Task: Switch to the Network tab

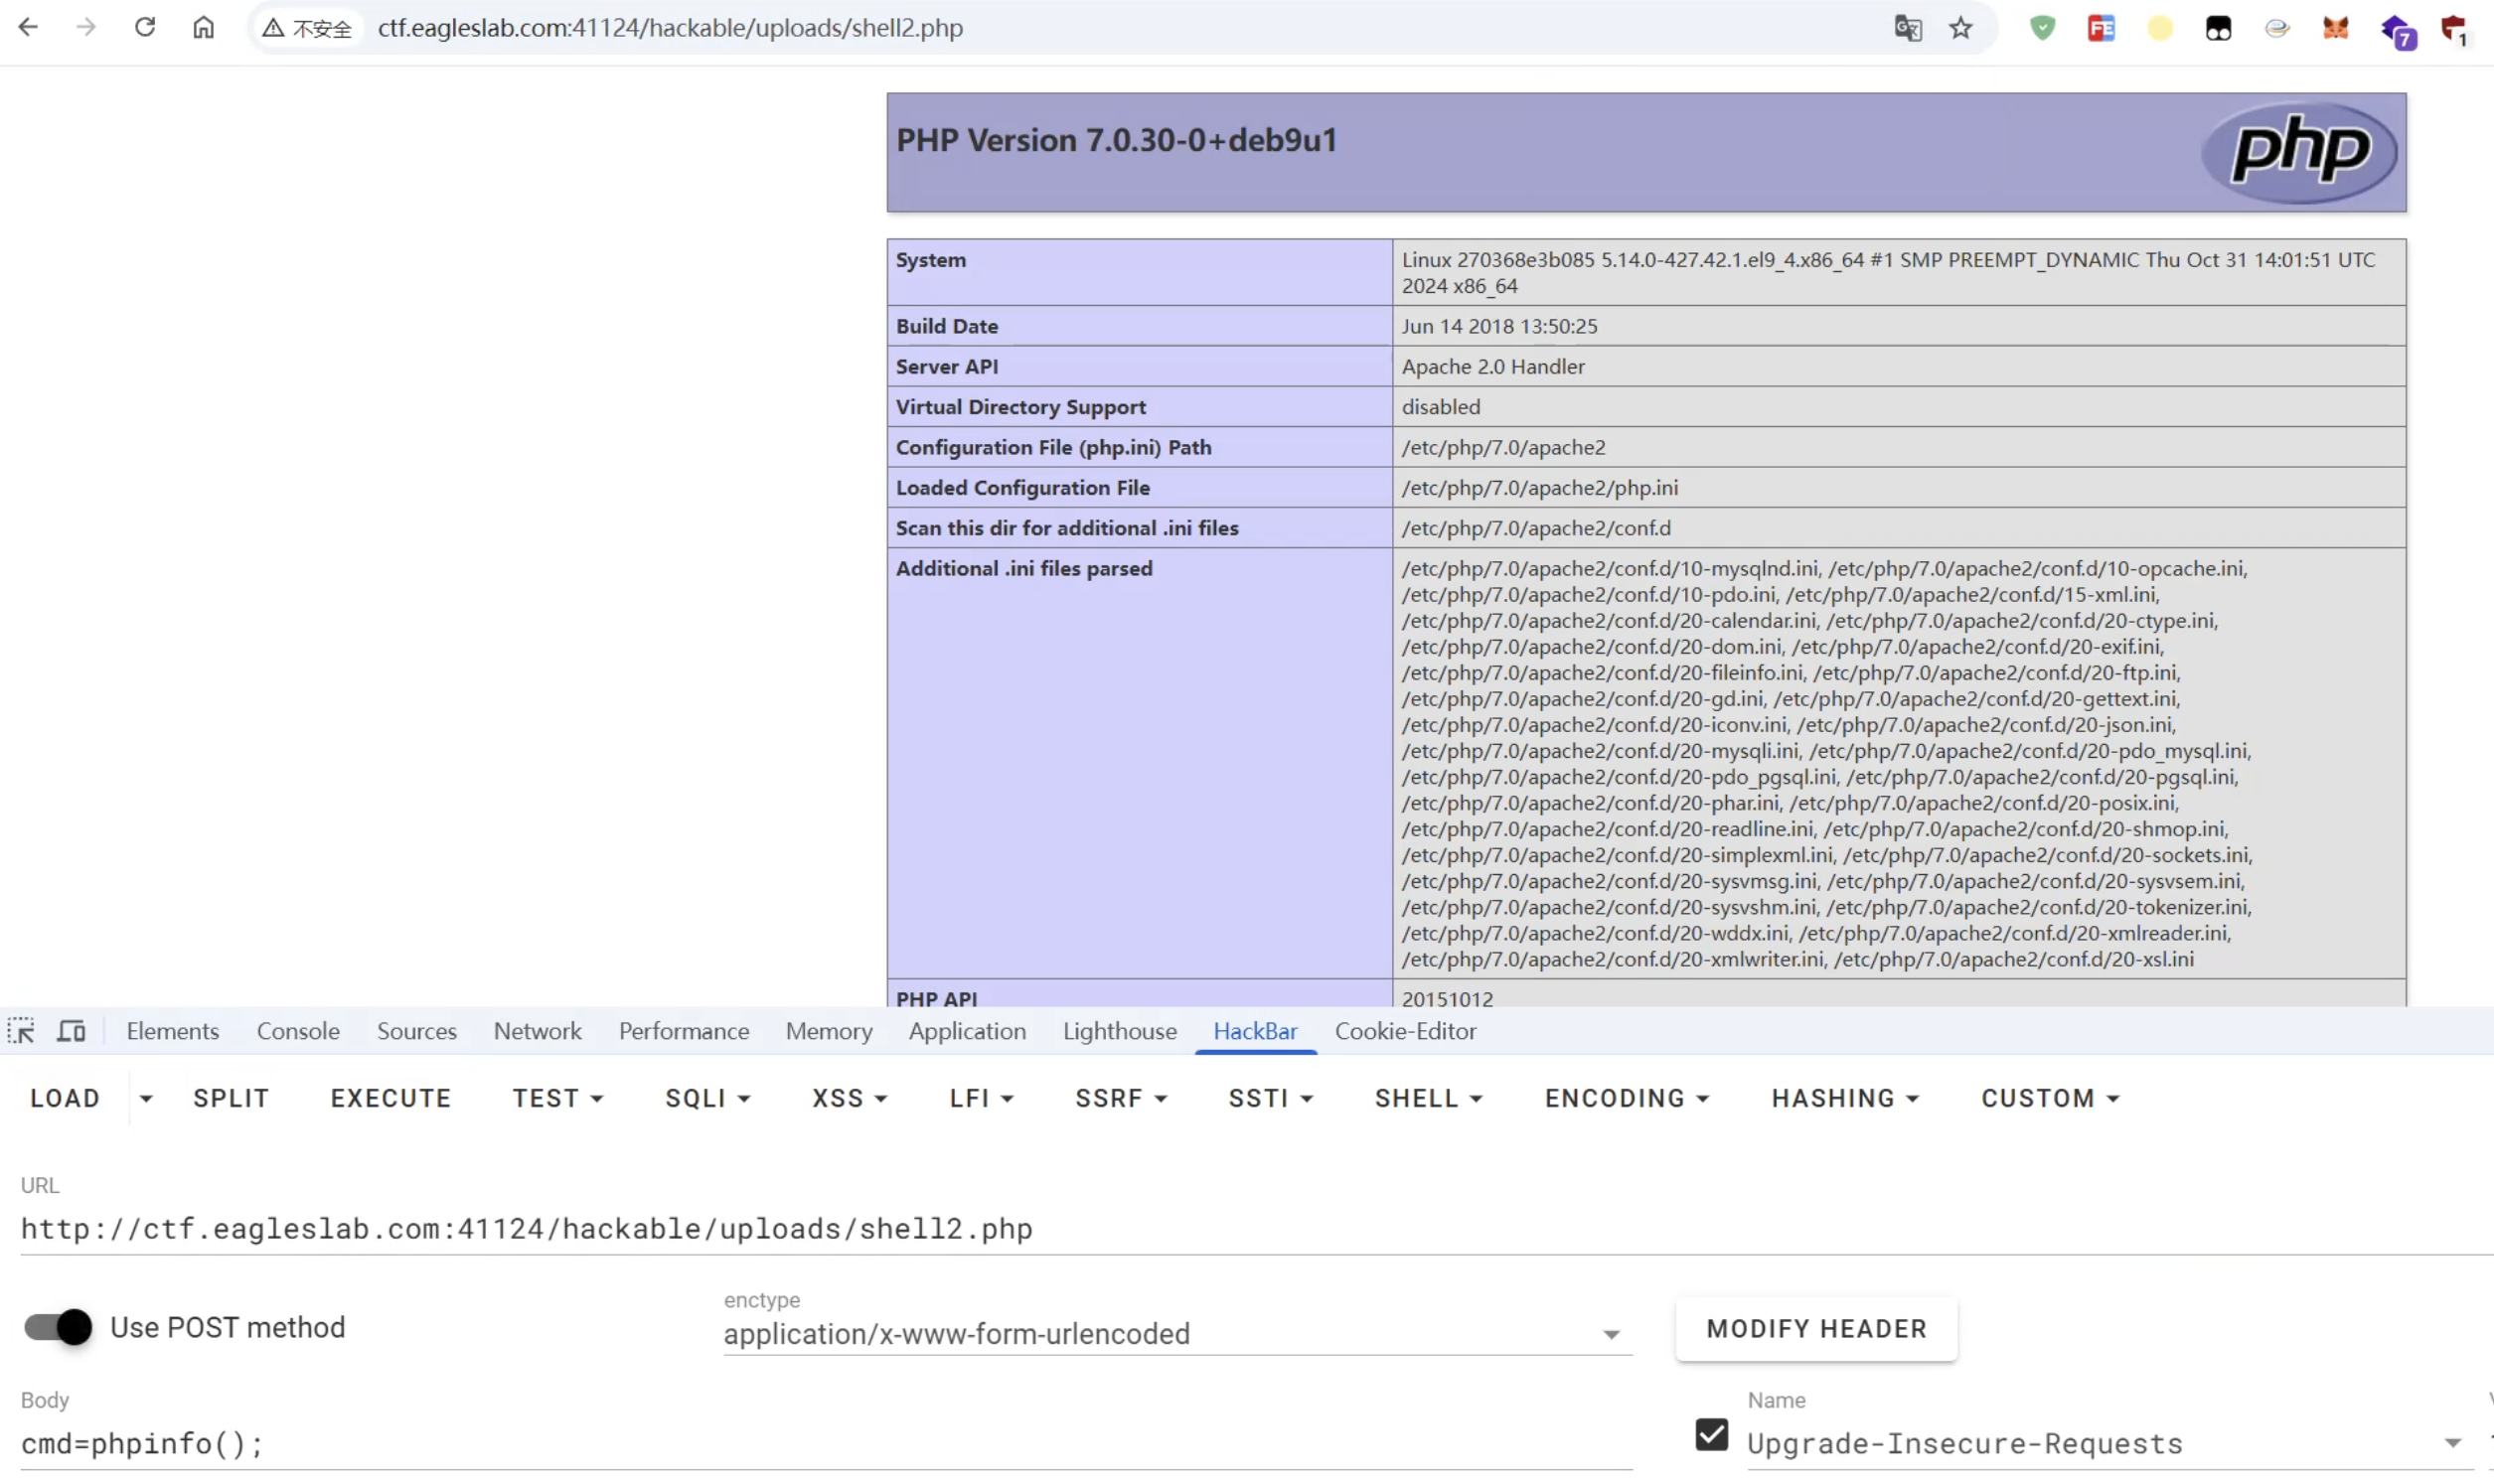Action: coord(537,1031)
